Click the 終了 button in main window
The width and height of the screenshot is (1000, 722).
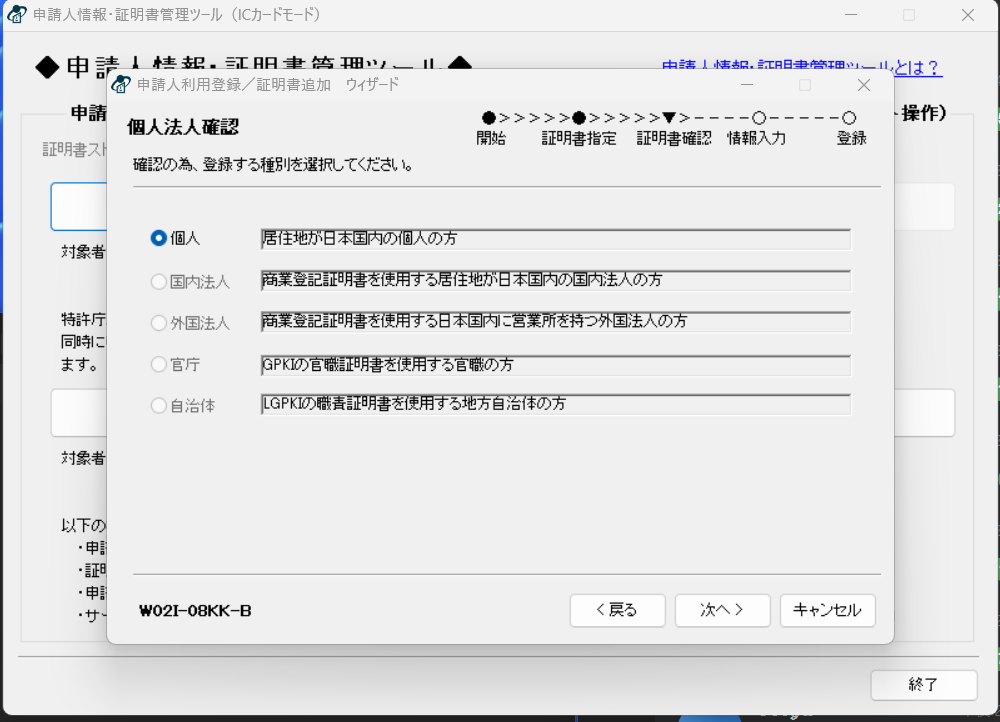click(x=923, y=685)
